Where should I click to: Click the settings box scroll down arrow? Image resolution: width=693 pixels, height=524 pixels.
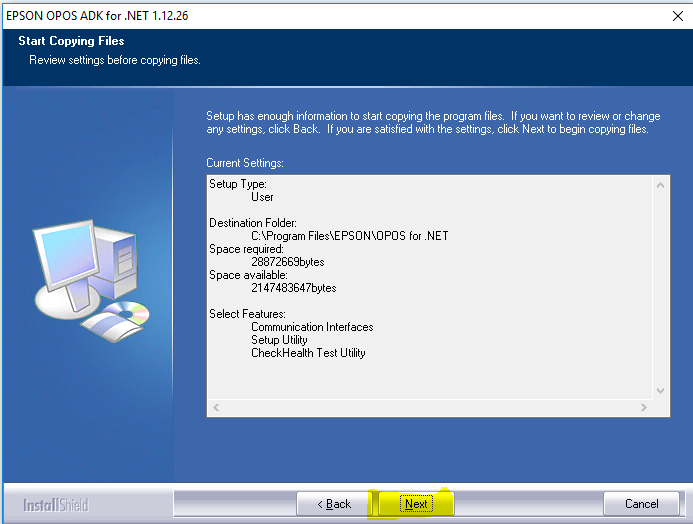click(660, 391)
